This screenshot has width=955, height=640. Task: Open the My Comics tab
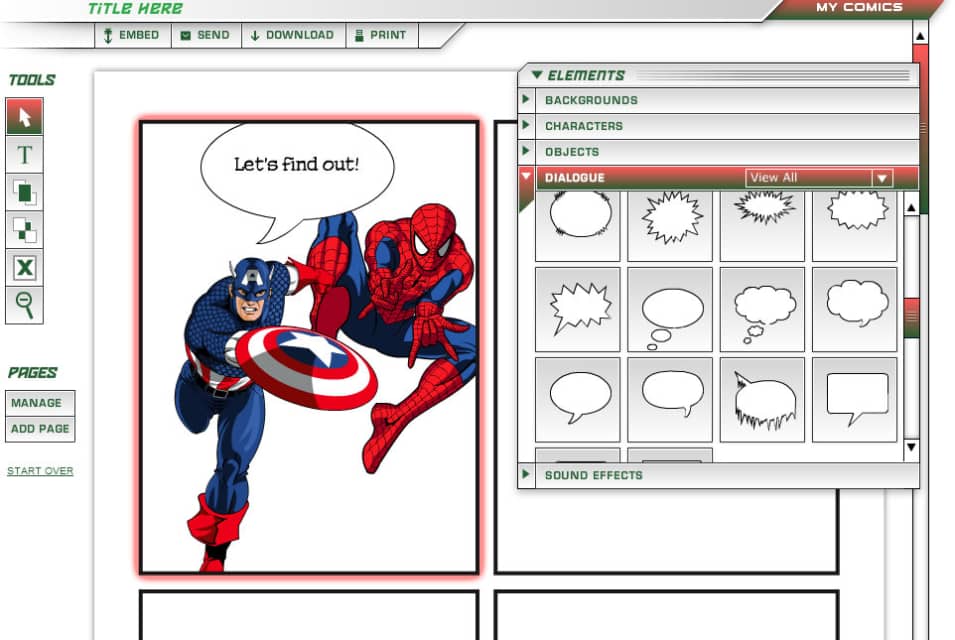(862, 8)
